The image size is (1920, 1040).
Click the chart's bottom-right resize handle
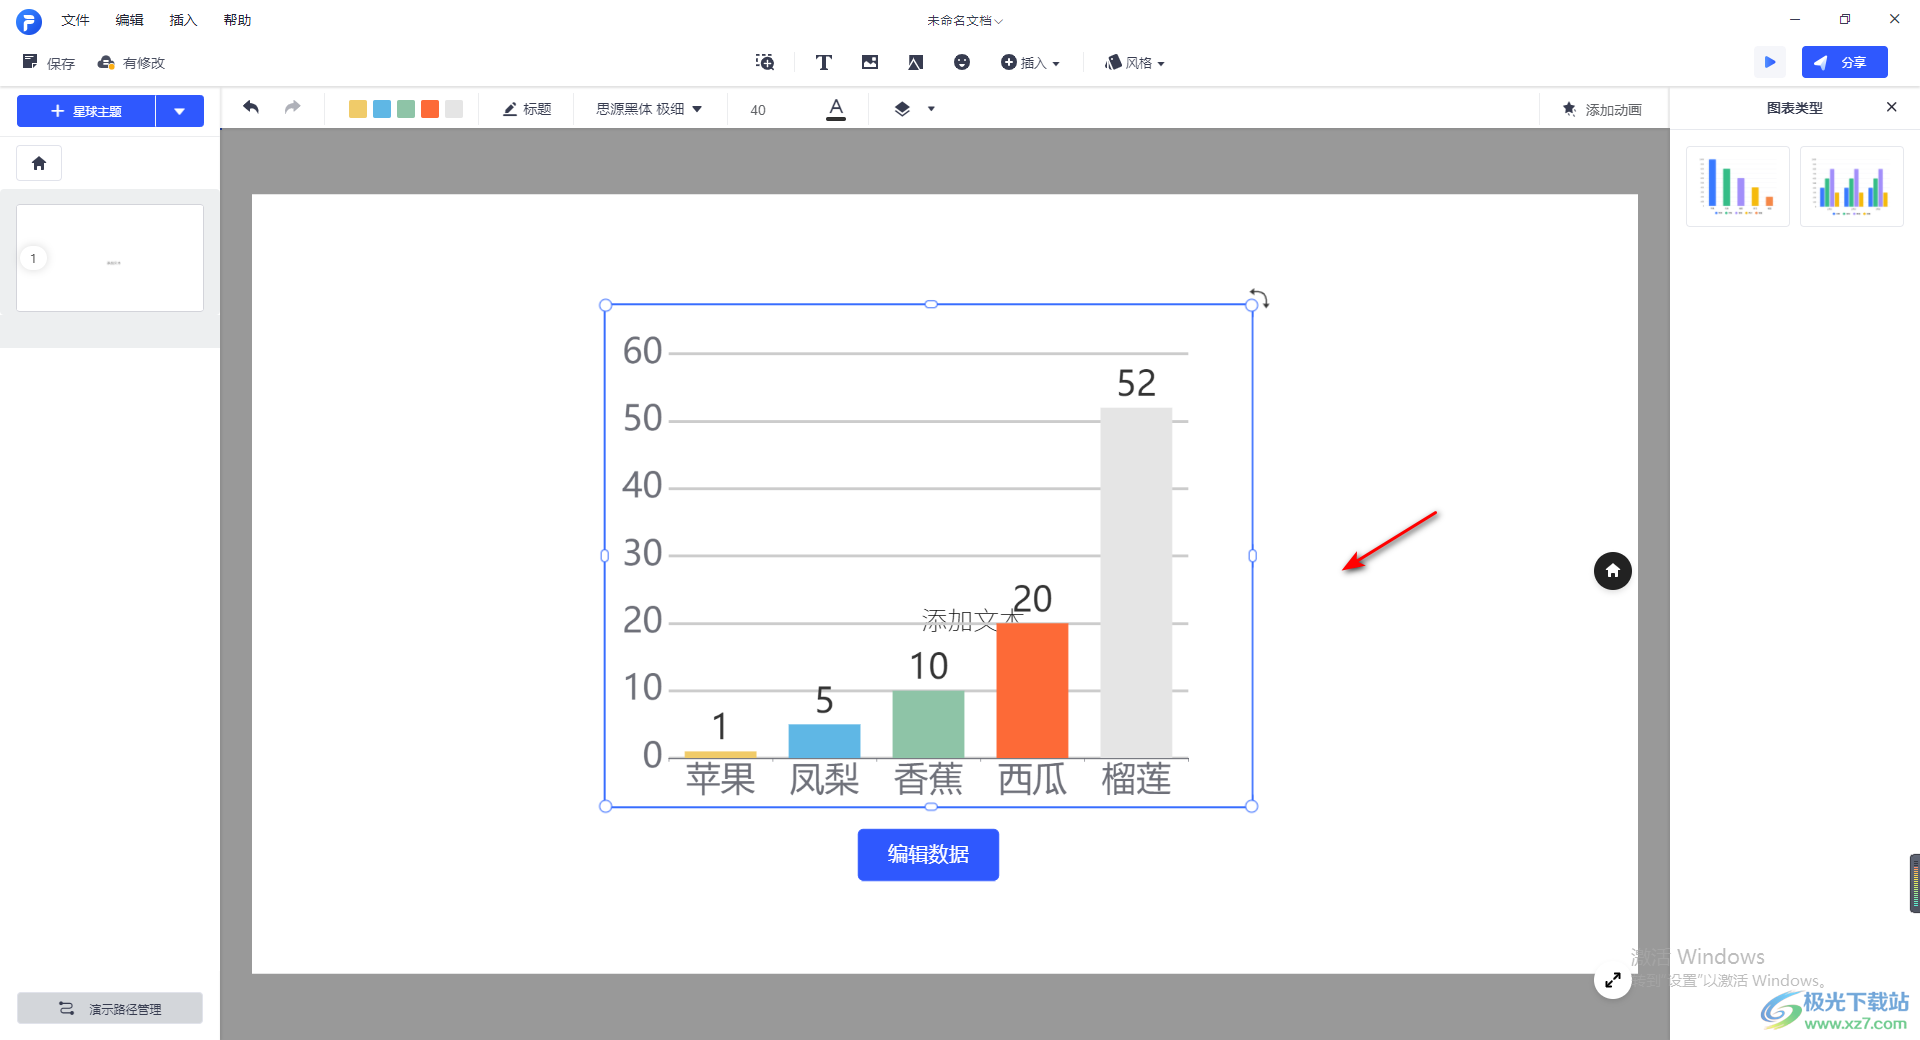coord(1252,806)
